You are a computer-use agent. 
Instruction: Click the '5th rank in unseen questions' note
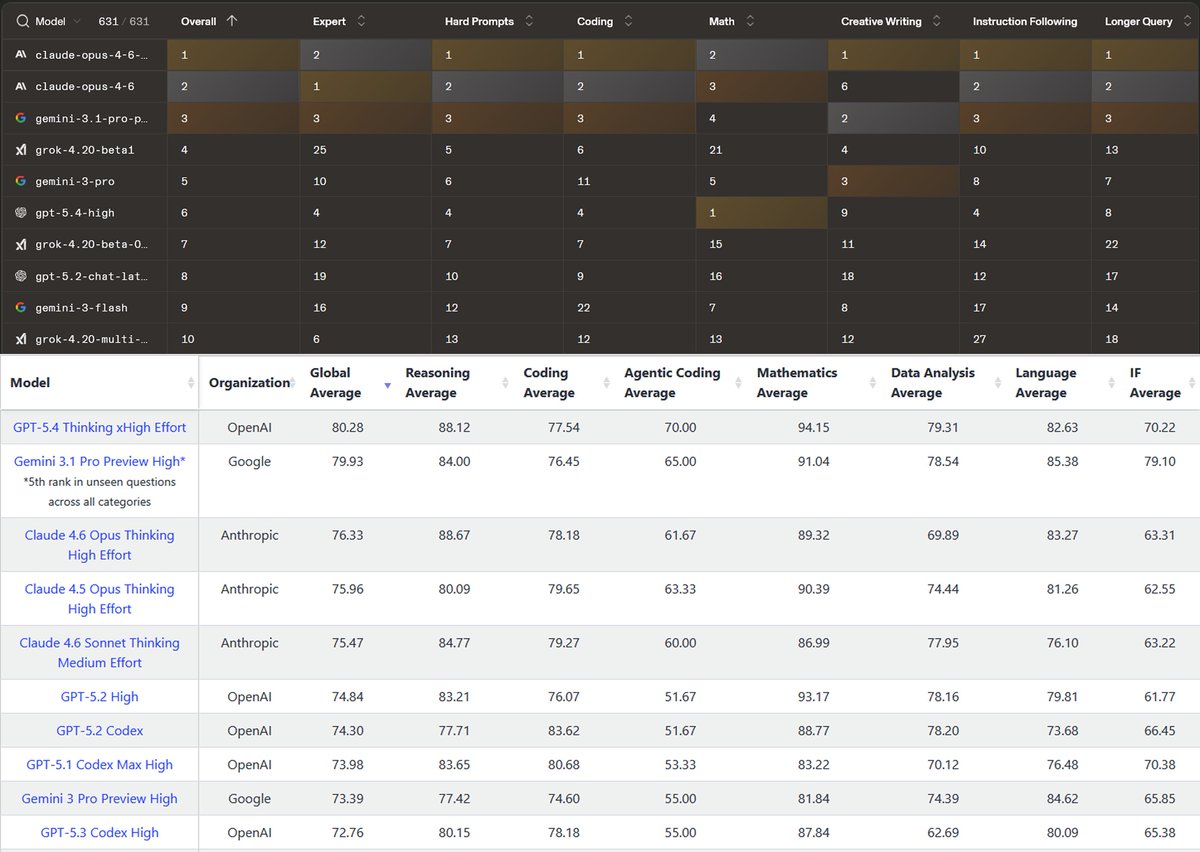[100, 492]
